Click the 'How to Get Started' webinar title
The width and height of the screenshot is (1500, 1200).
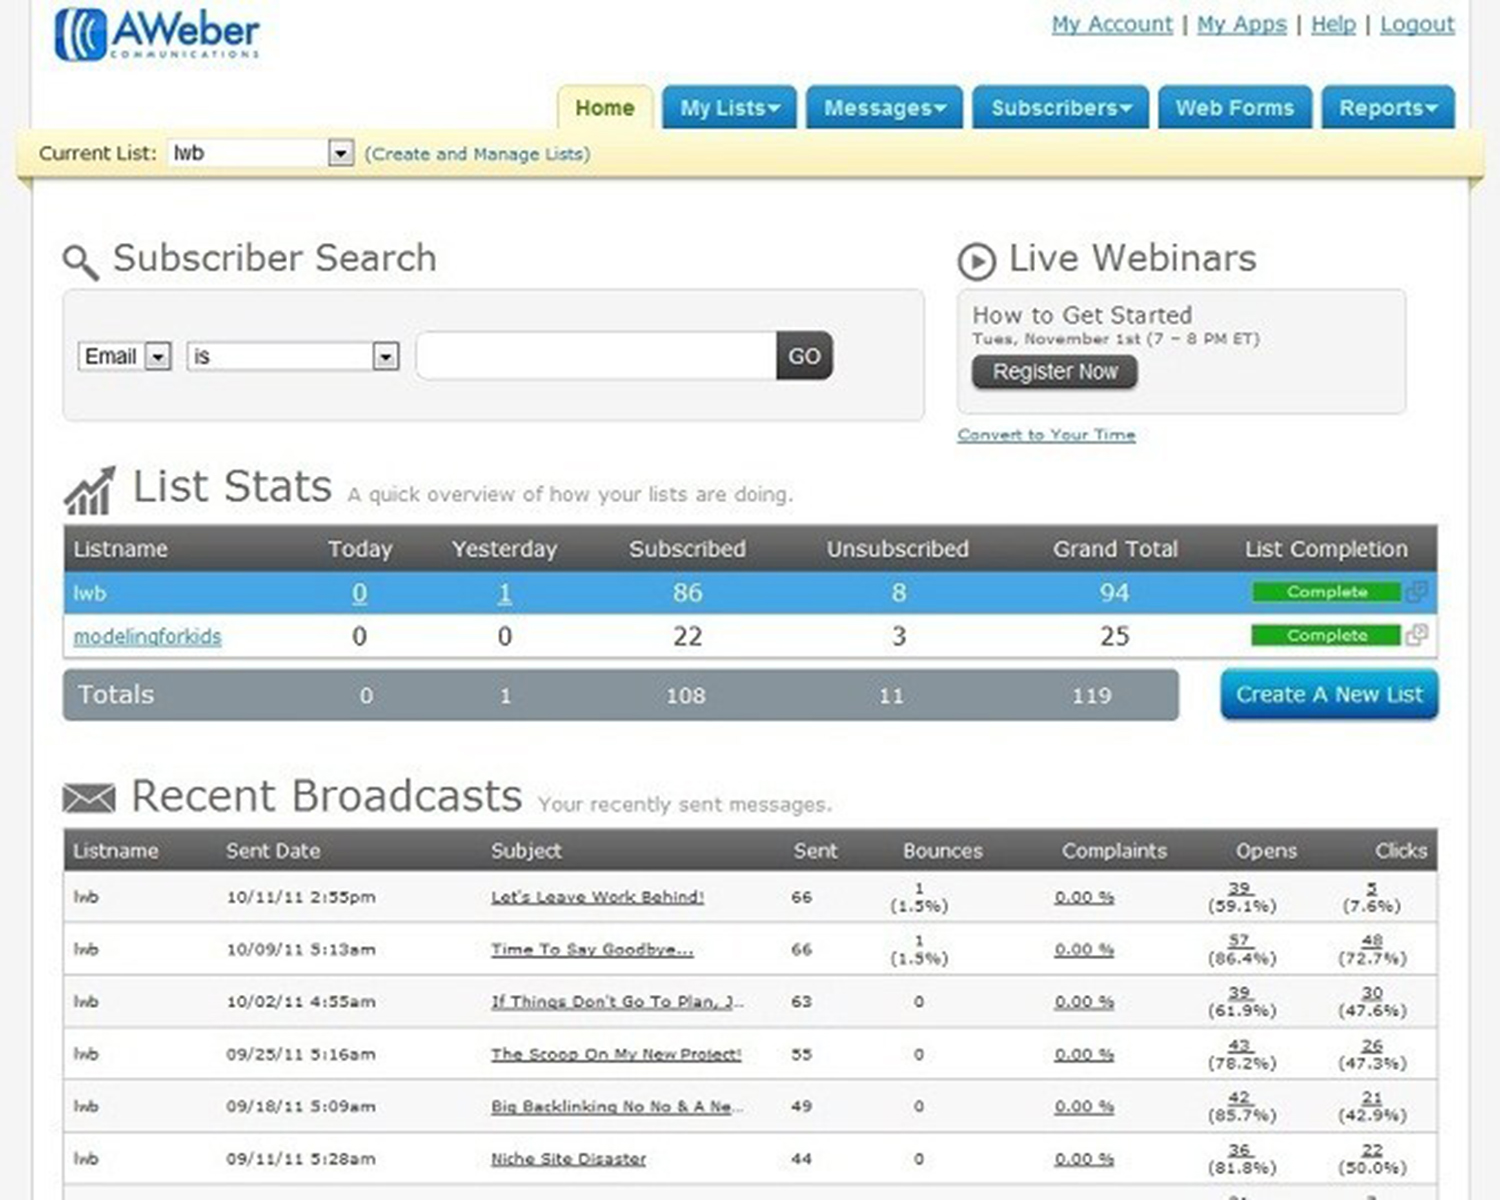(1082, 315)
